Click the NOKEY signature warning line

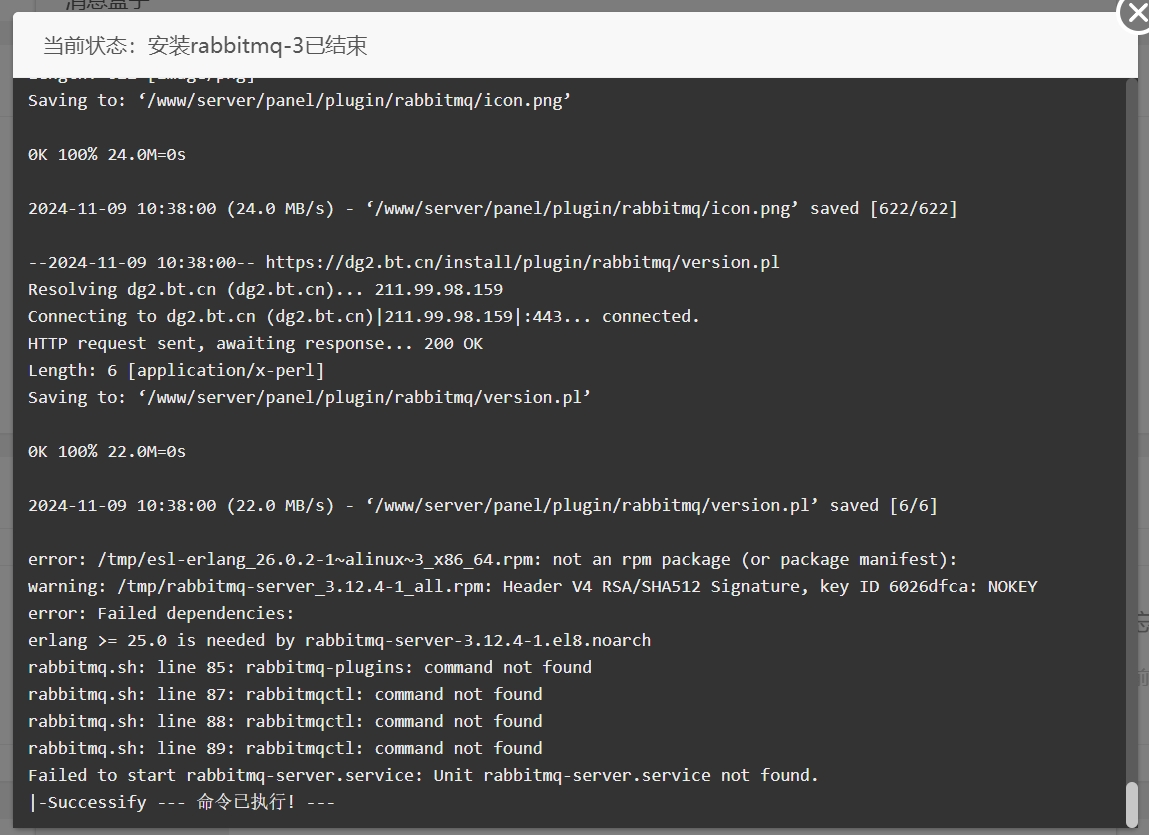click(533, 586)
